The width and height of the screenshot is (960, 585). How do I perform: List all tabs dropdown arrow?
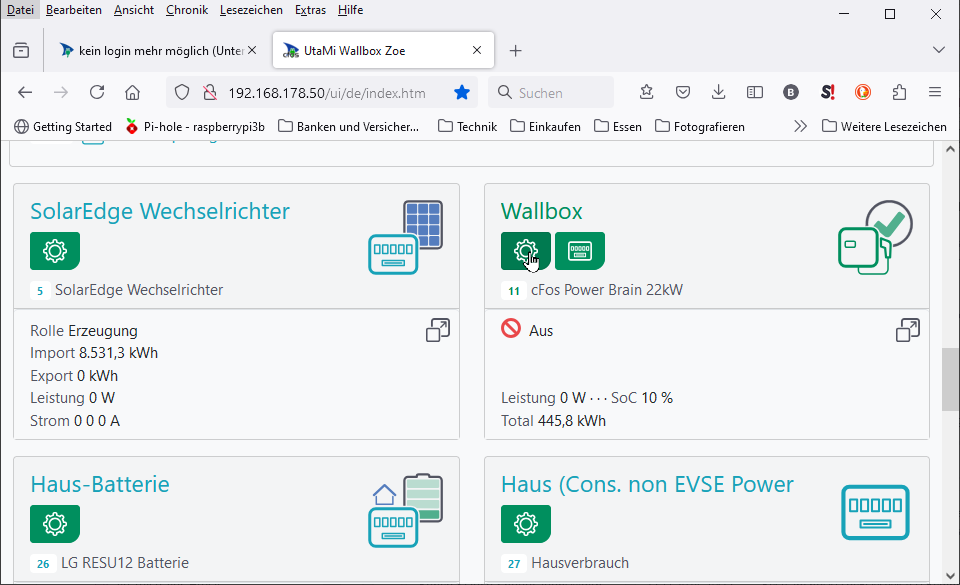pyautogui.click(x=939, y=50)
